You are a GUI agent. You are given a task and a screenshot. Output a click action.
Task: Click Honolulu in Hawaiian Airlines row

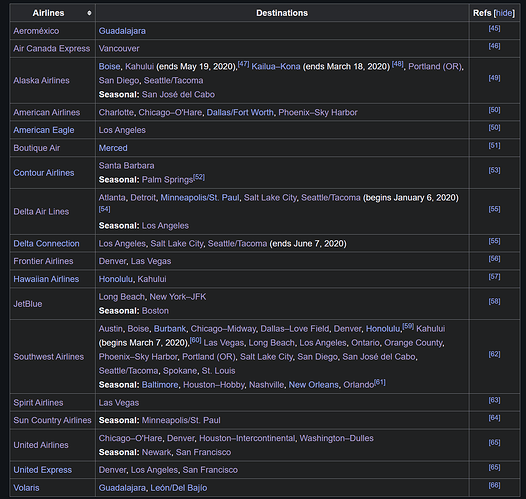pyautogui.click(x=116, y=279)
